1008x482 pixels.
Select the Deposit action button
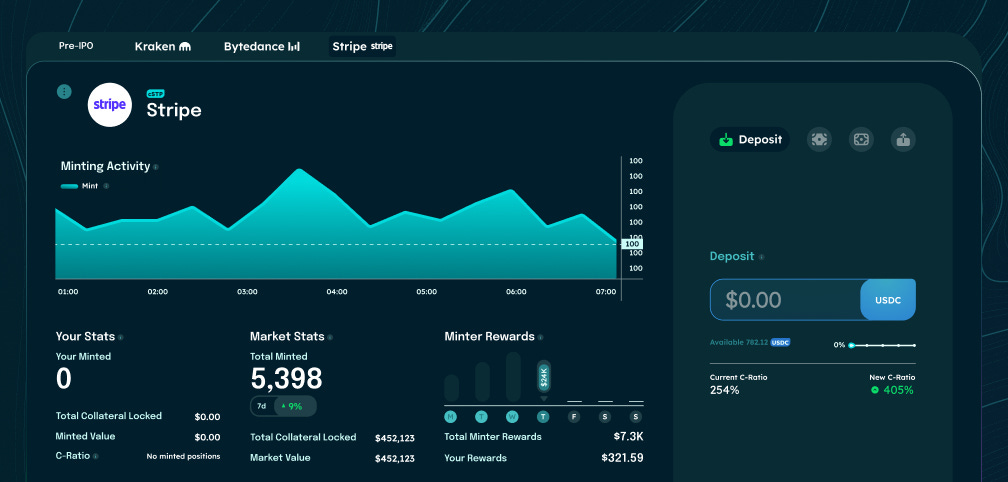[750, 139]
